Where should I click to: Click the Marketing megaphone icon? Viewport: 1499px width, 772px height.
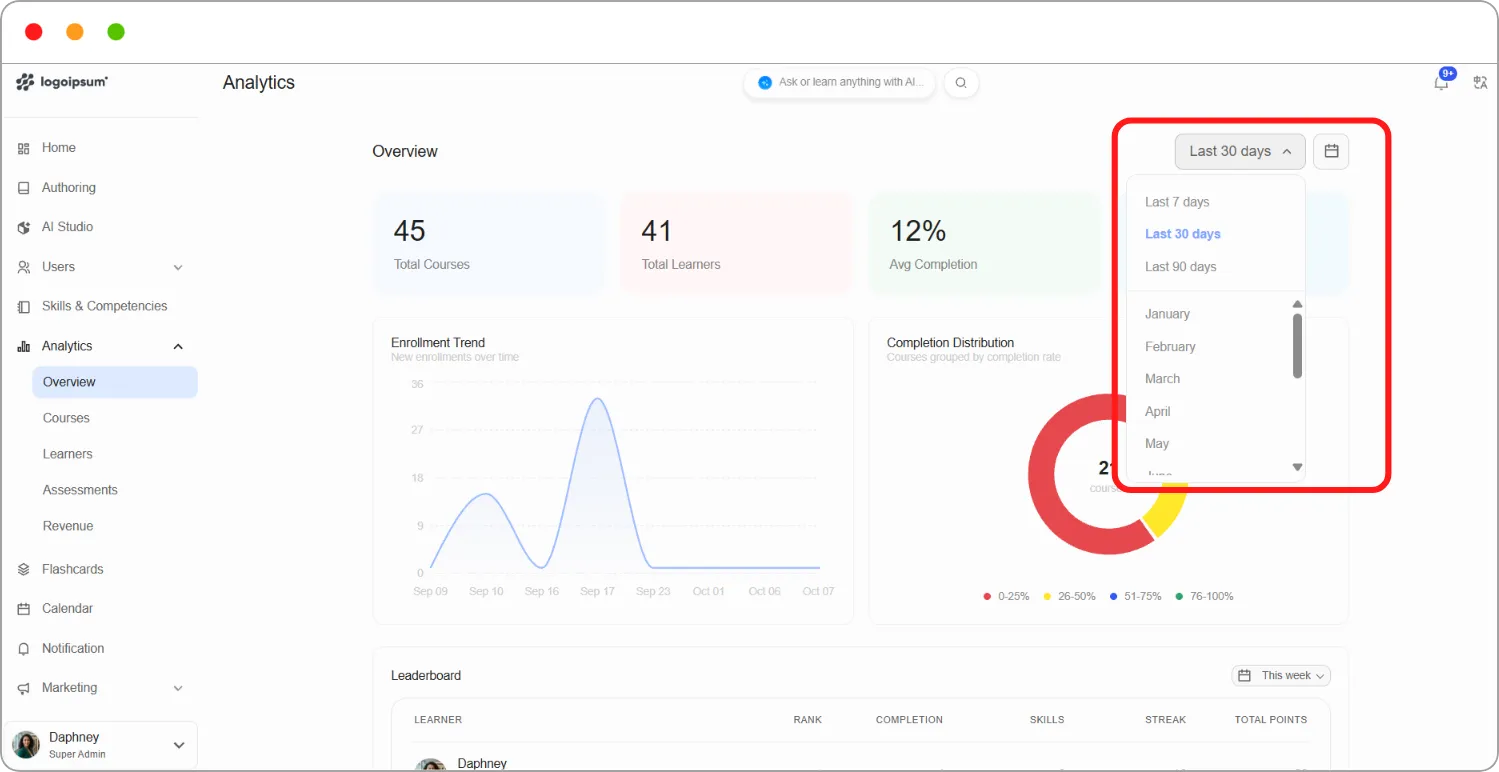click(x=24, y=688)
